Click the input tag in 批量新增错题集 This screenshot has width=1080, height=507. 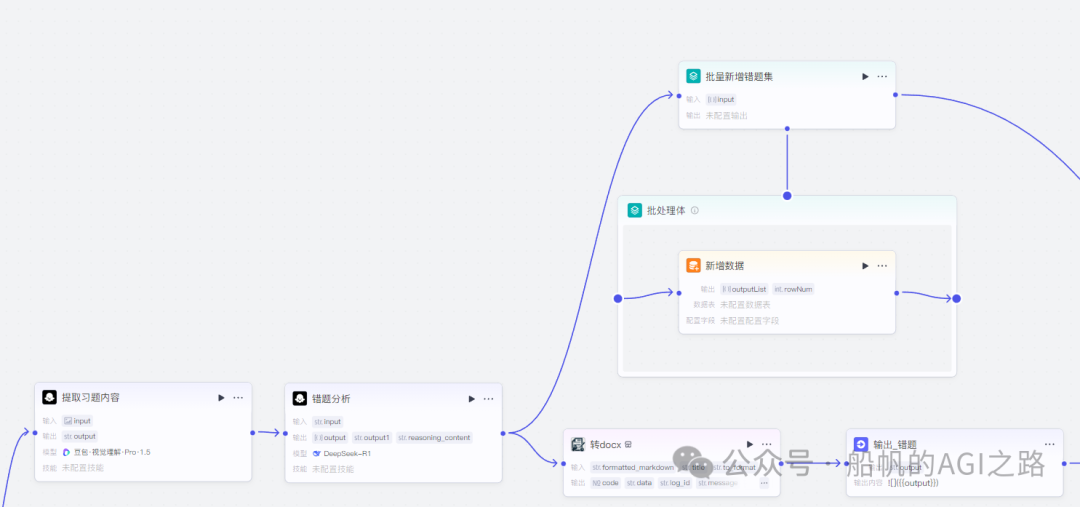721,99
